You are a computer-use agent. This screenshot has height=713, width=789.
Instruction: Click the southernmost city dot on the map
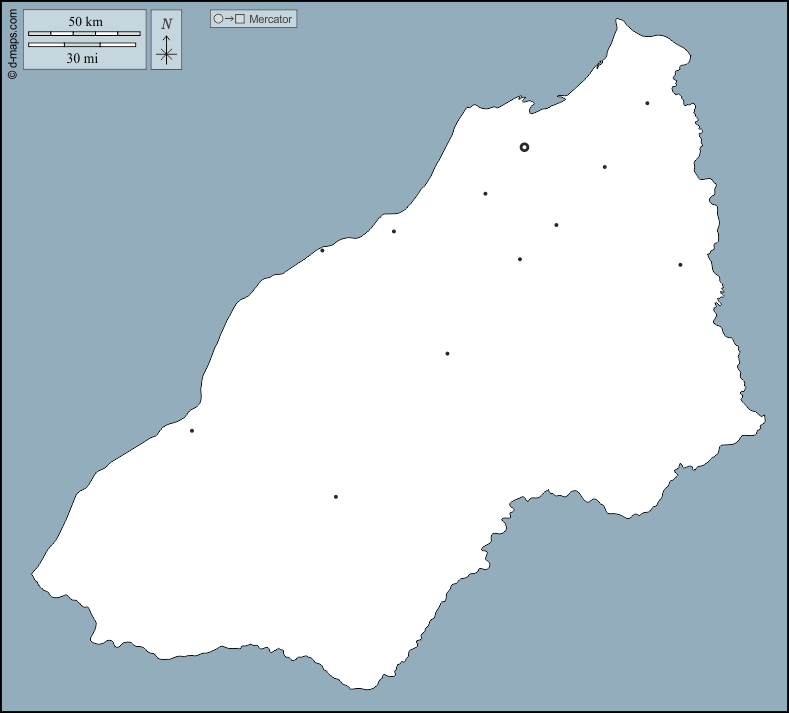(x=336, y=497)
